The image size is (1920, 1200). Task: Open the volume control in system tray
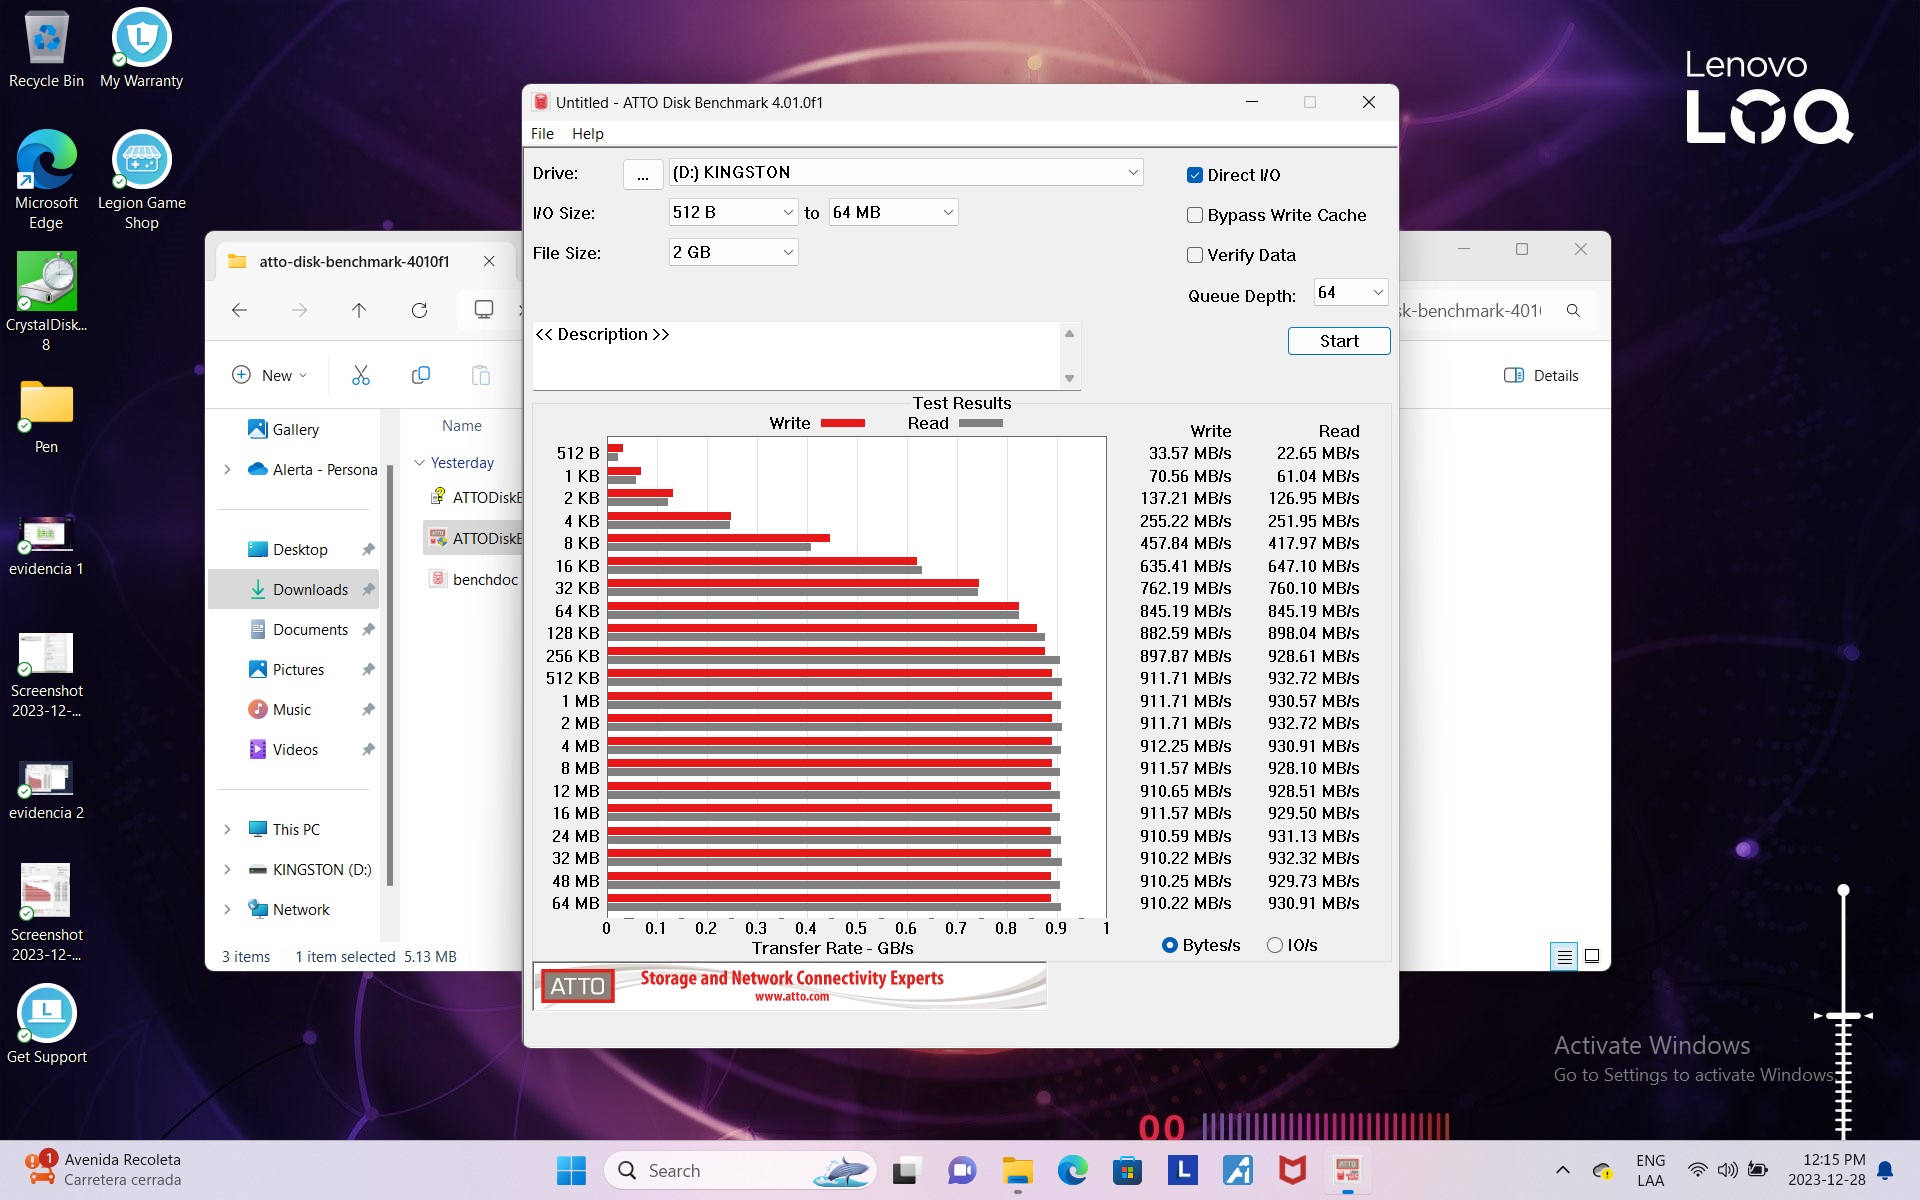(x=1727, y=1170)
